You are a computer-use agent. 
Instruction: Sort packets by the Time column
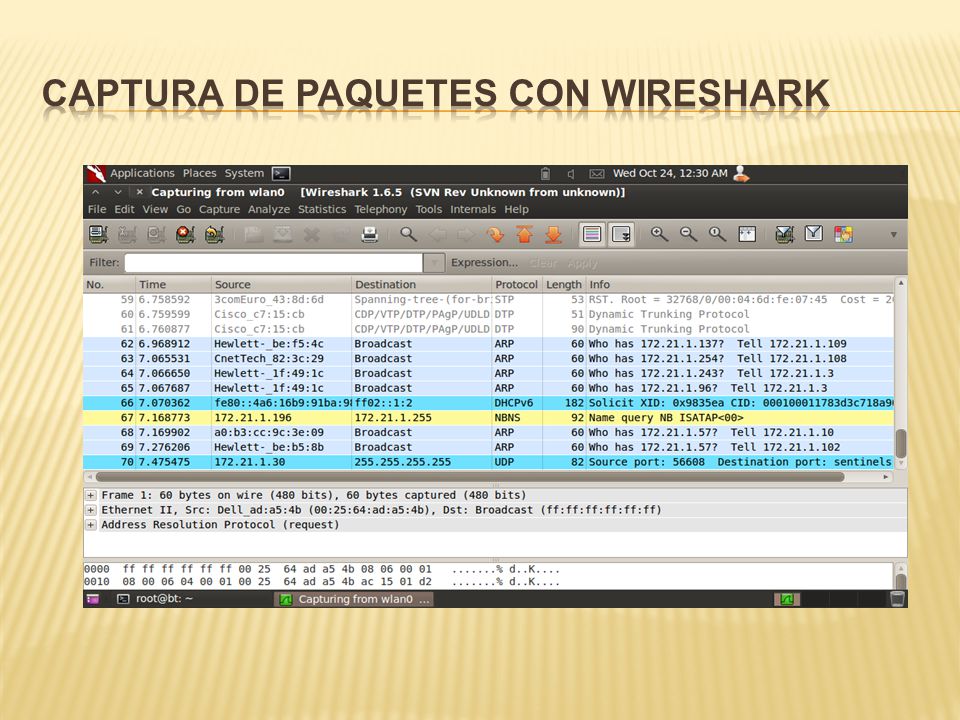[x=173, y=285]
